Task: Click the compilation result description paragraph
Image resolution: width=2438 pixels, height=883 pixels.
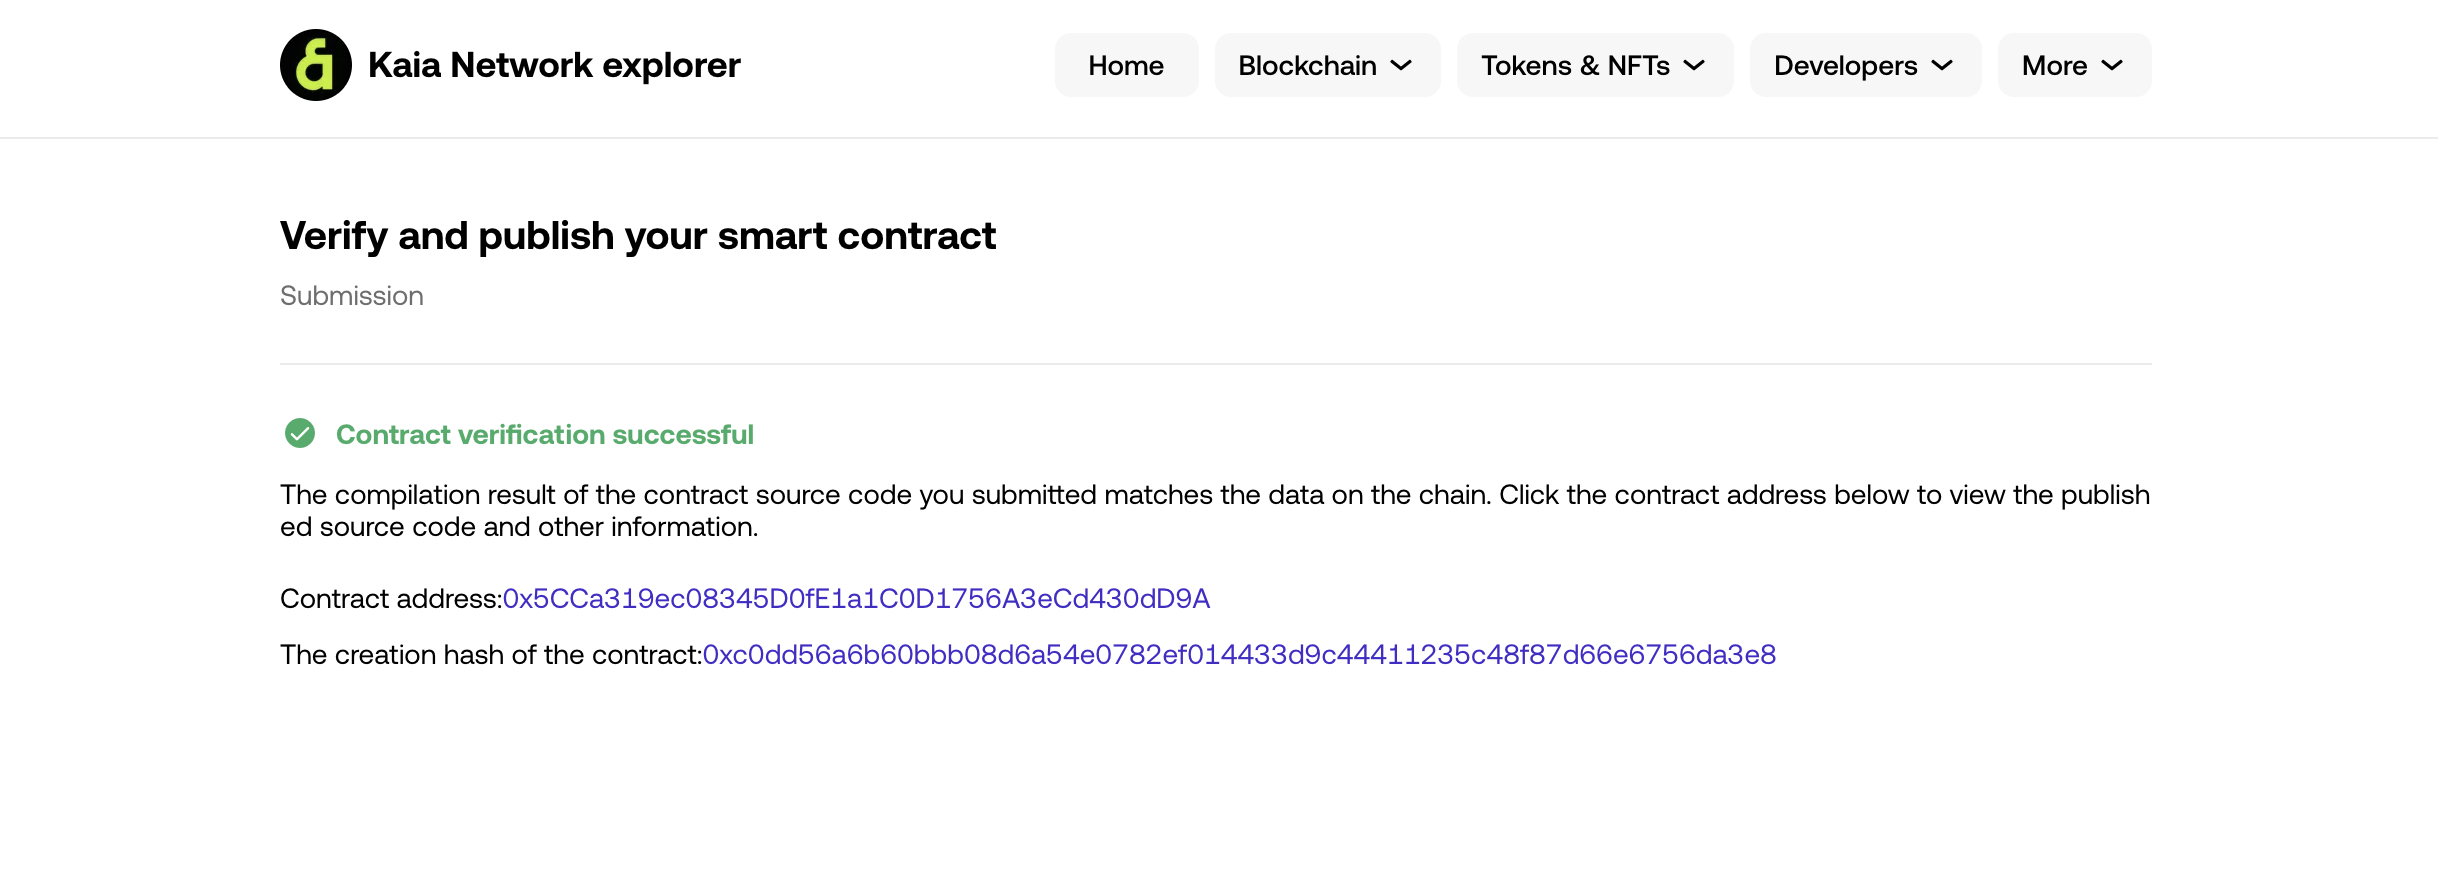Action: (1215, 510)
